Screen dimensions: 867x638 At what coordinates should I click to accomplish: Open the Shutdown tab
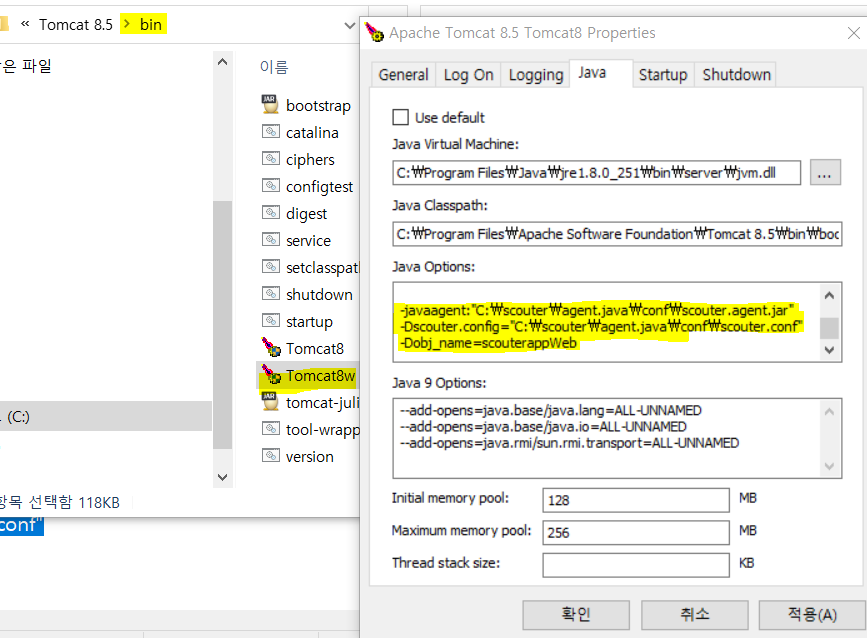[737, 75]
